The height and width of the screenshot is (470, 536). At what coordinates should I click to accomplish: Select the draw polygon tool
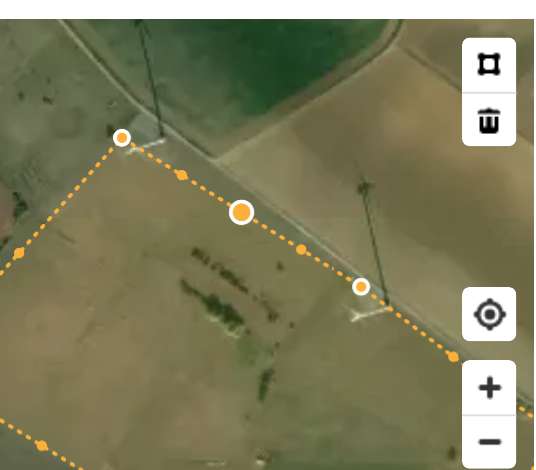coord(489,64)
